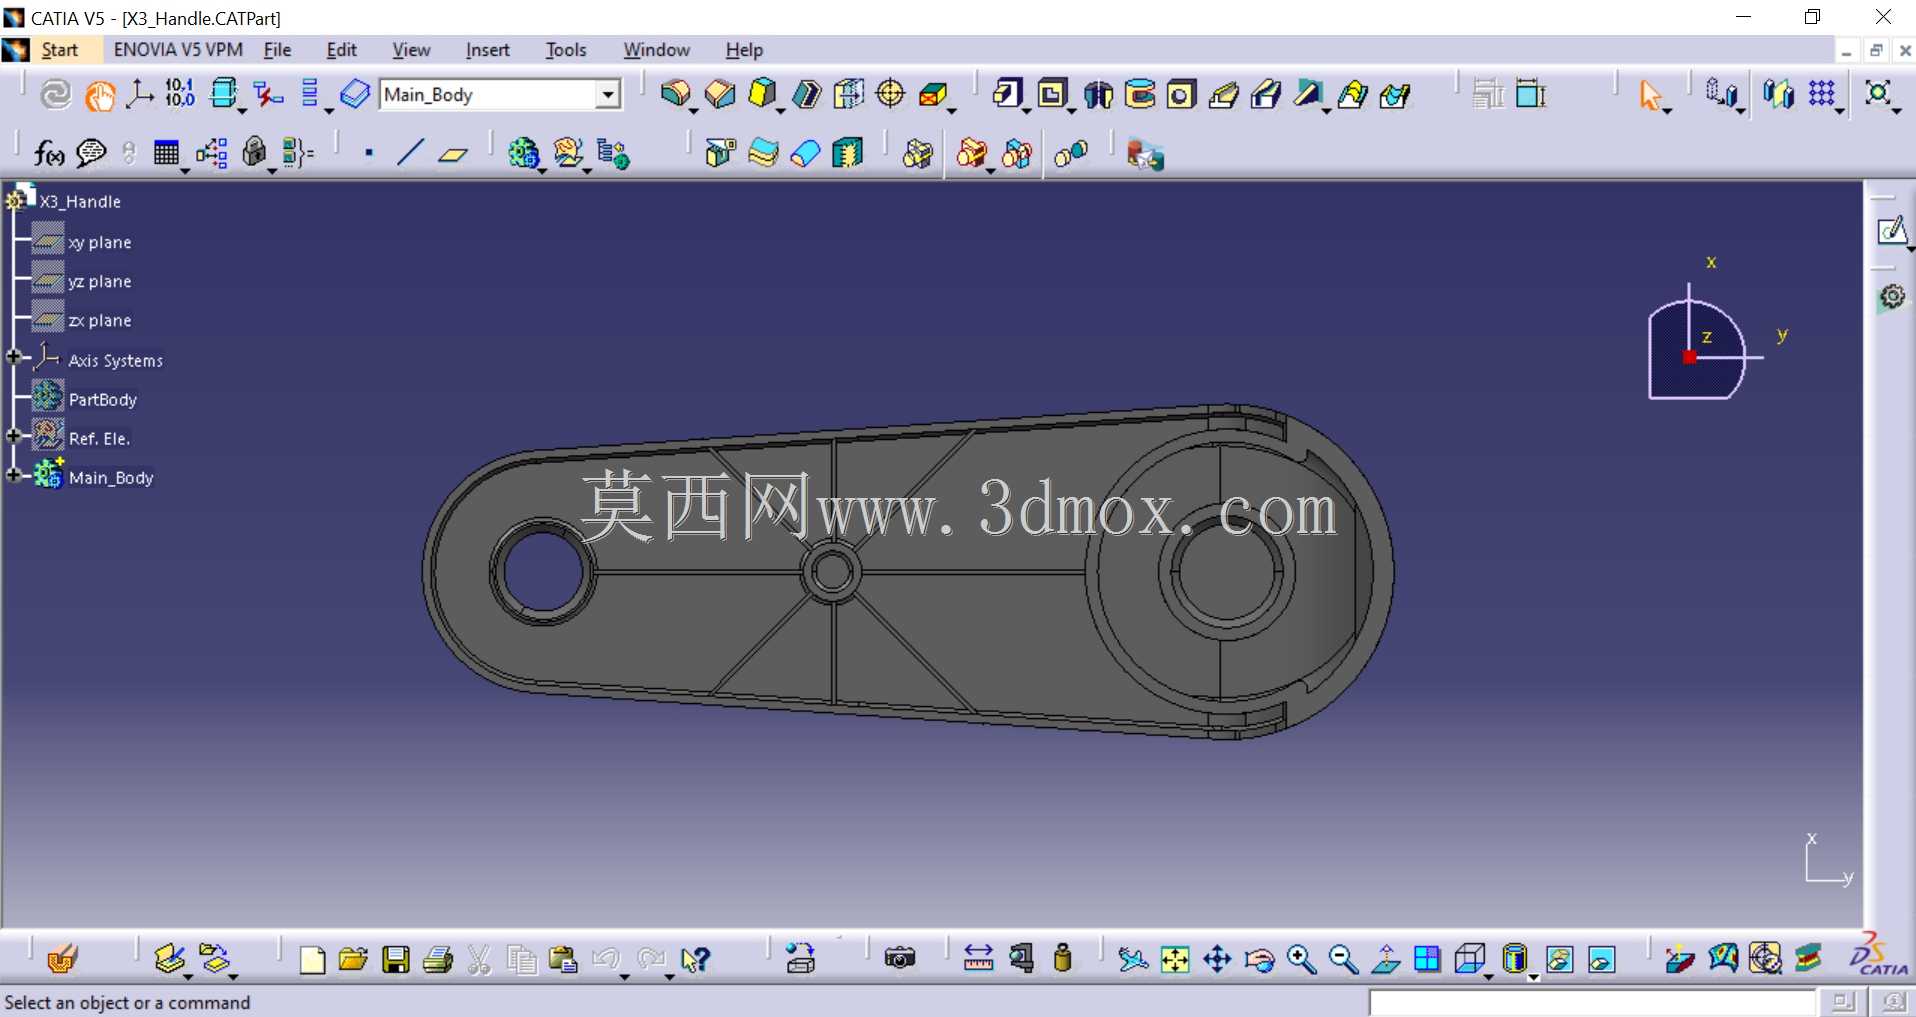Toggle the manual update mode hand icon
Image resolution: width=1916 pixels, height=1017 pixels.
click(99, 94)
